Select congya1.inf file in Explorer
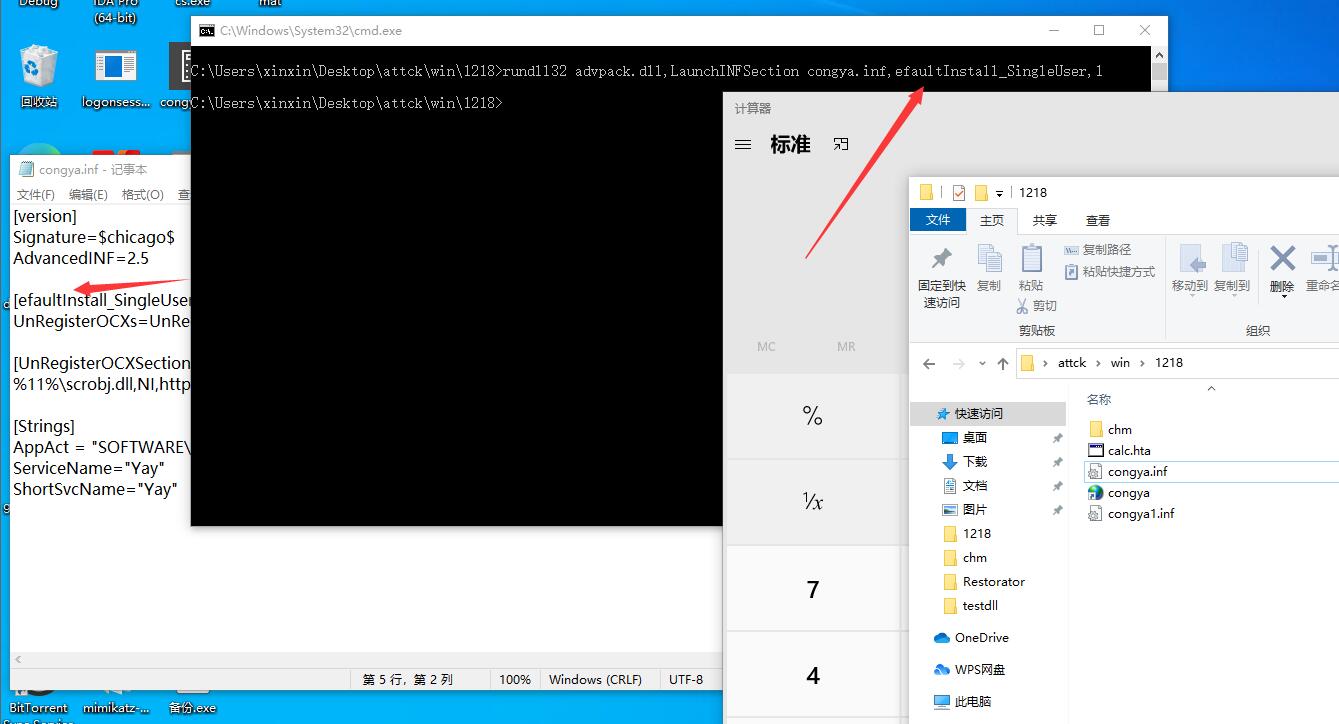Viewport: 1339px width, 724px height. [x=1131, y=514]
